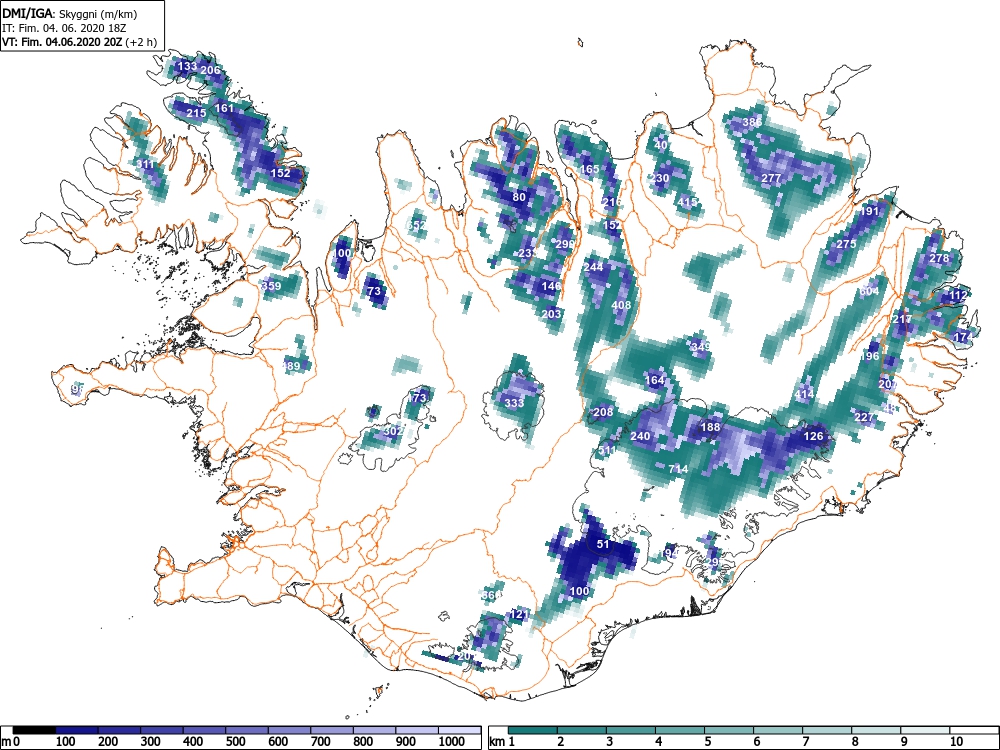Click the visibility value '188' on the map

coord(710,427)
